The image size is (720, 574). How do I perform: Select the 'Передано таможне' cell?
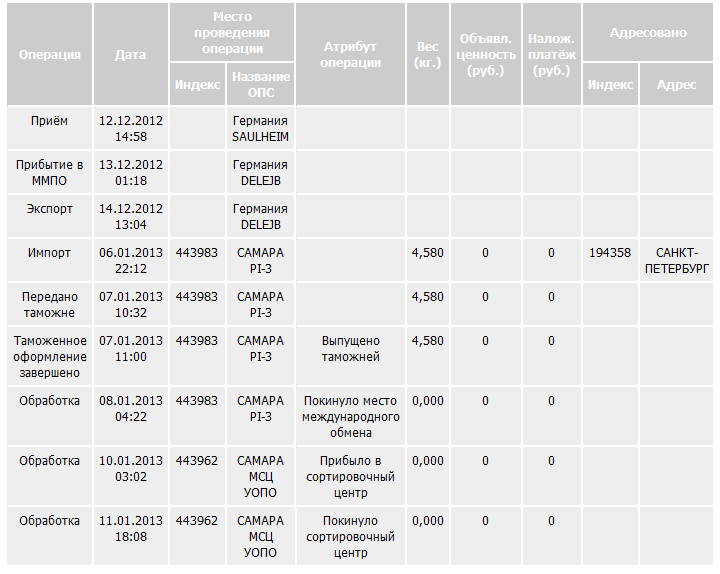tap(49, 304)
